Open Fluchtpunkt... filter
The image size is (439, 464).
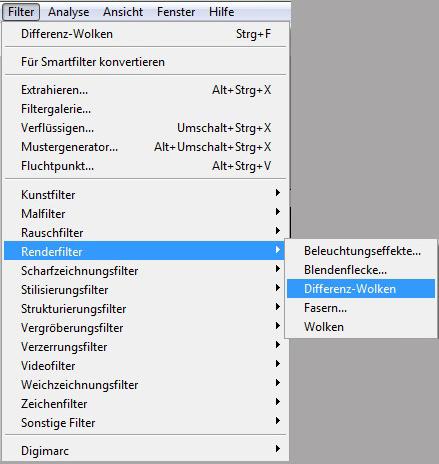click(145, 166)
